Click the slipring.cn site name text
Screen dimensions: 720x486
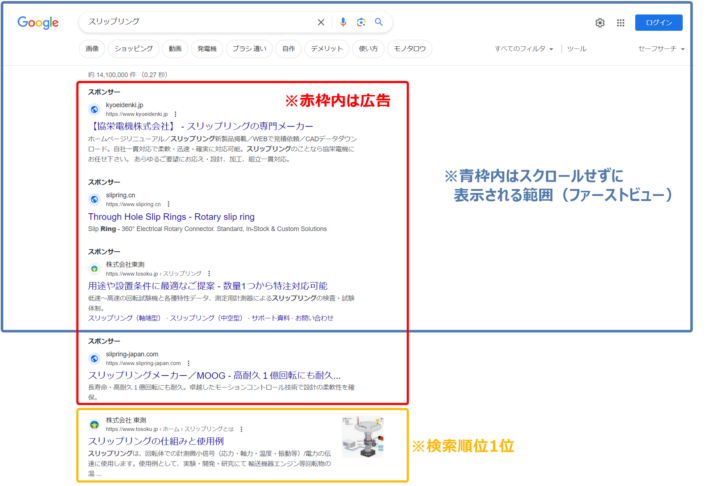120,195
